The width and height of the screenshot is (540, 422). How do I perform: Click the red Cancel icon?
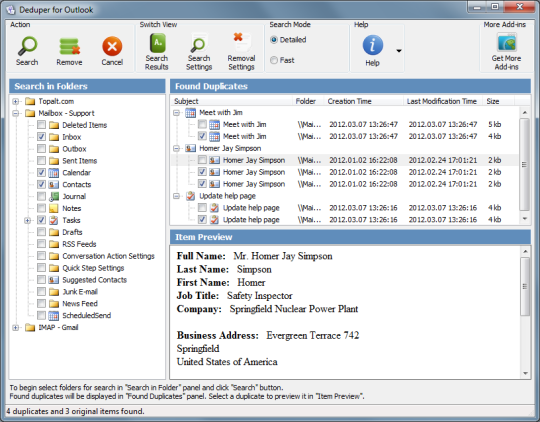pyautogui.click(x=112, y=46)
